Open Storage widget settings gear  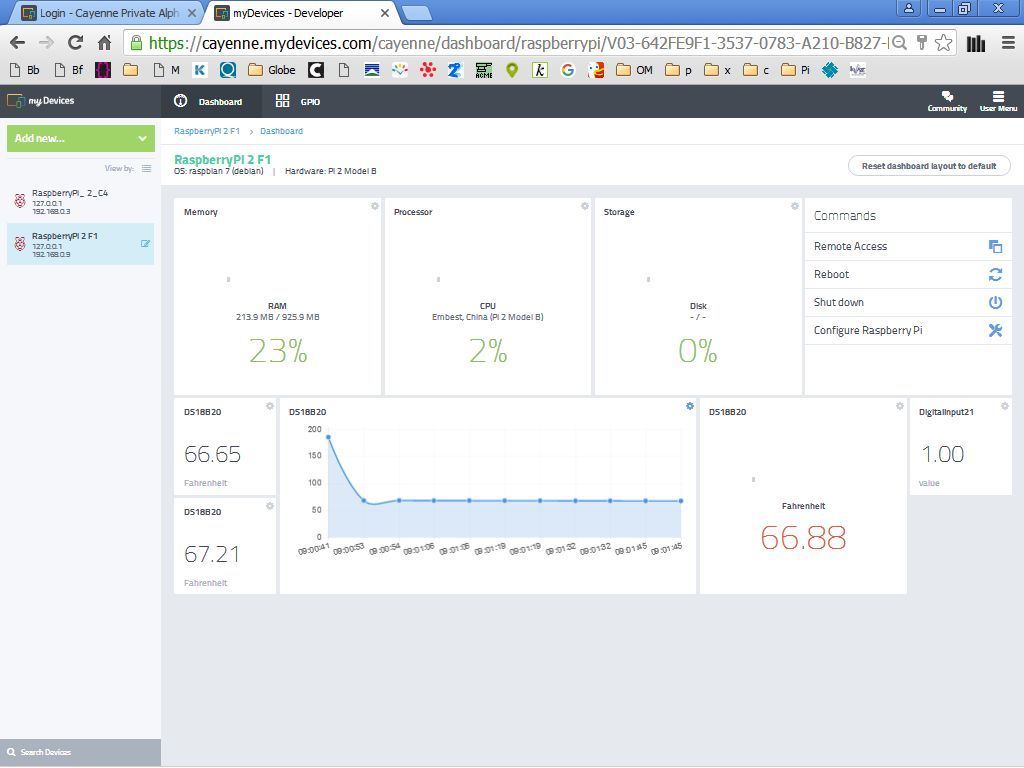795,206
